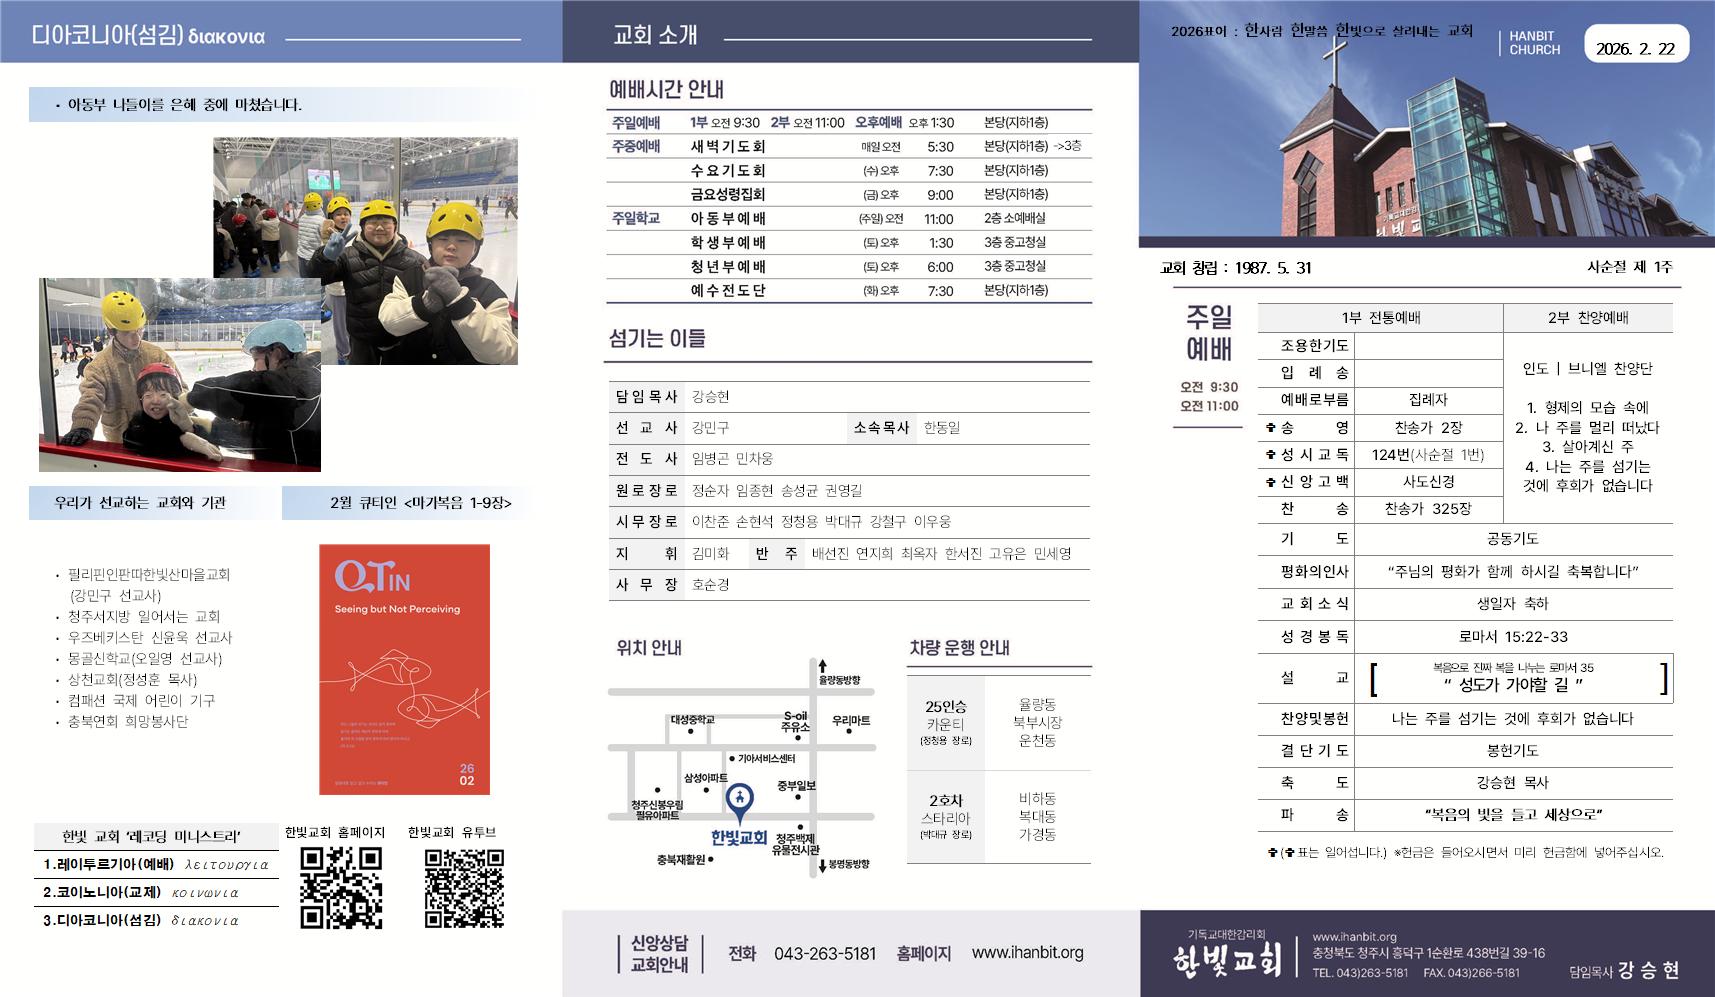Click the blue 한빛교회 map pin
1715x997 pixels.
pyautogui.click(x=739, y=799)
